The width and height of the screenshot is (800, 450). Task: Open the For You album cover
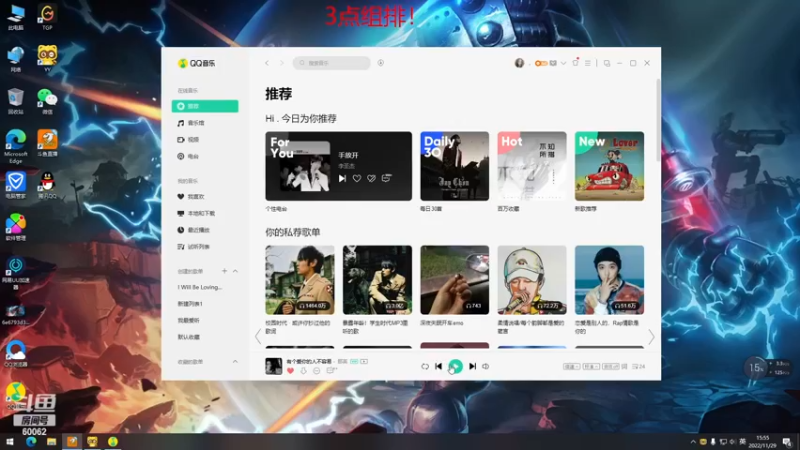coord(305,166)
